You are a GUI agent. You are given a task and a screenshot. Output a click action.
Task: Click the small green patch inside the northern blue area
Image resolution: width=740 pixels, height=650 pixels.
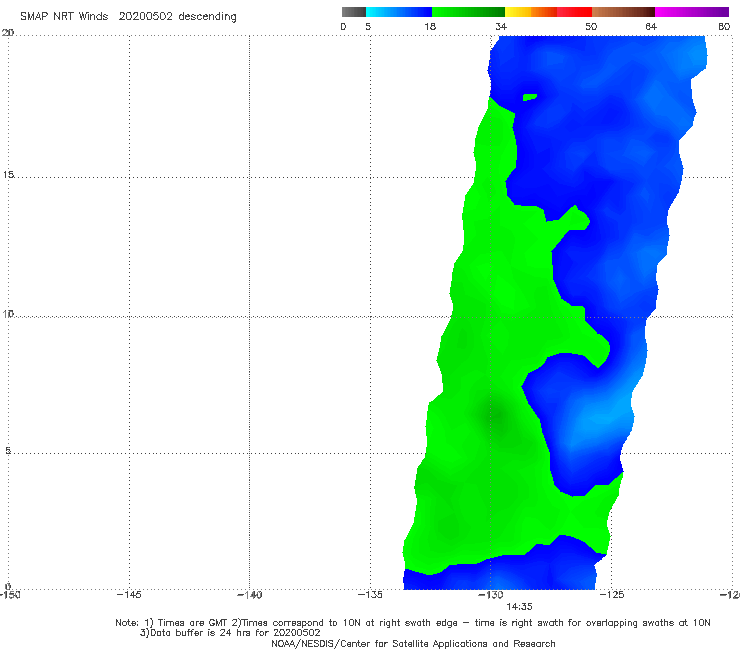(530, 97)
